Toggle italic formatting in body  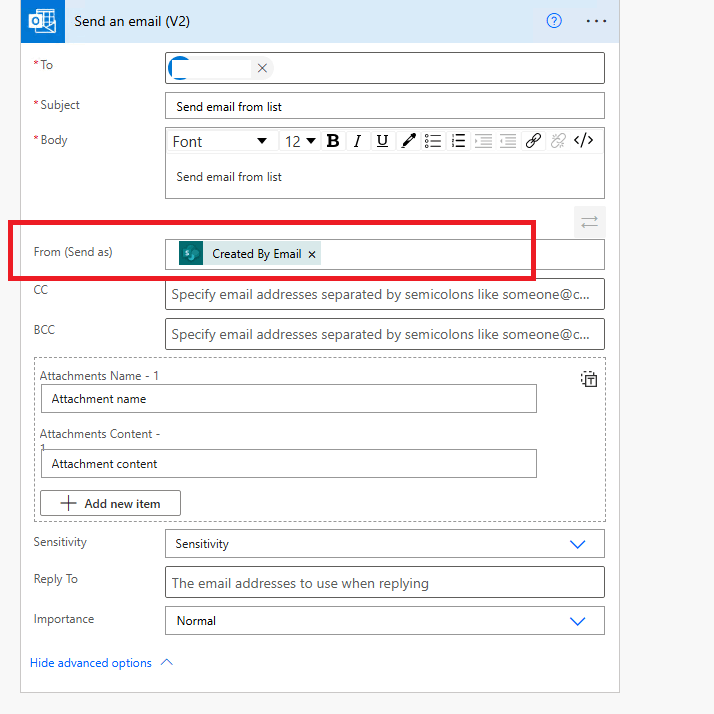tap(357, 141)
